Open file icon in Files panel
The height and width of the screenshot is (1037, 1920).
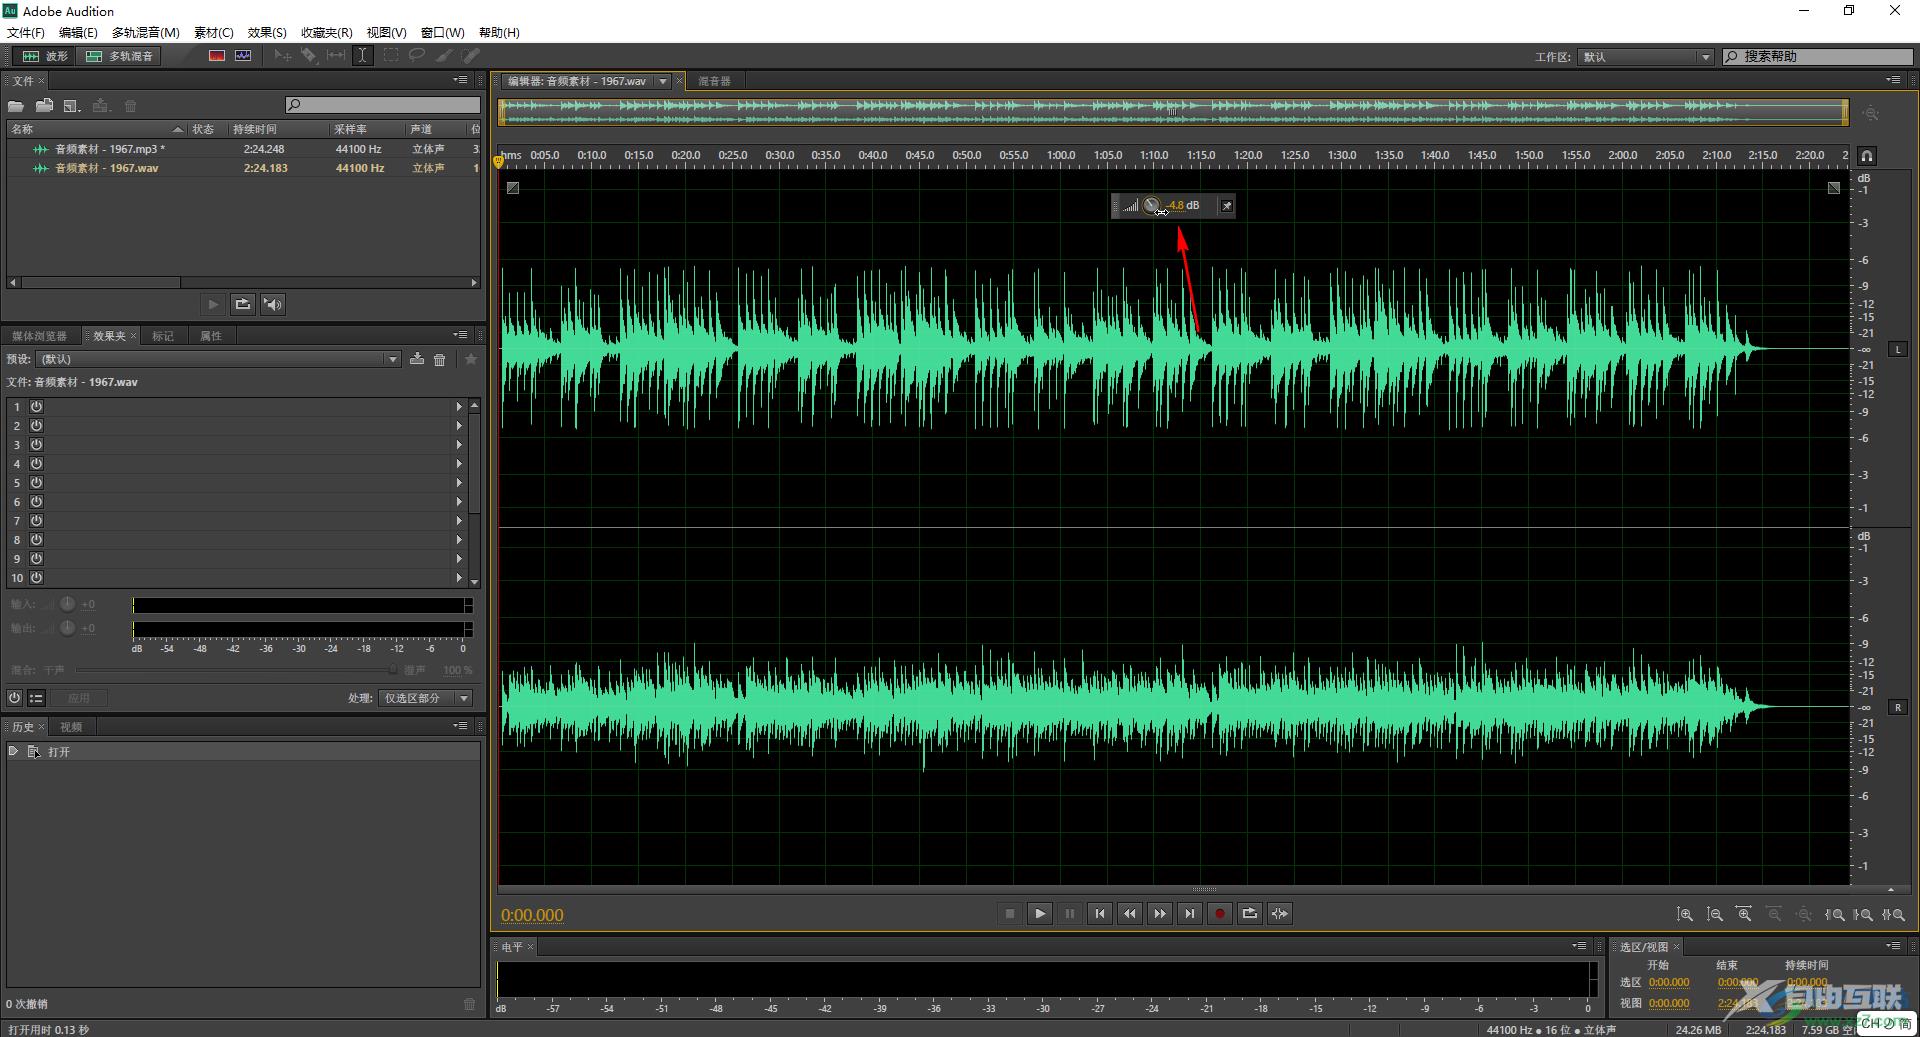(16, 106)
